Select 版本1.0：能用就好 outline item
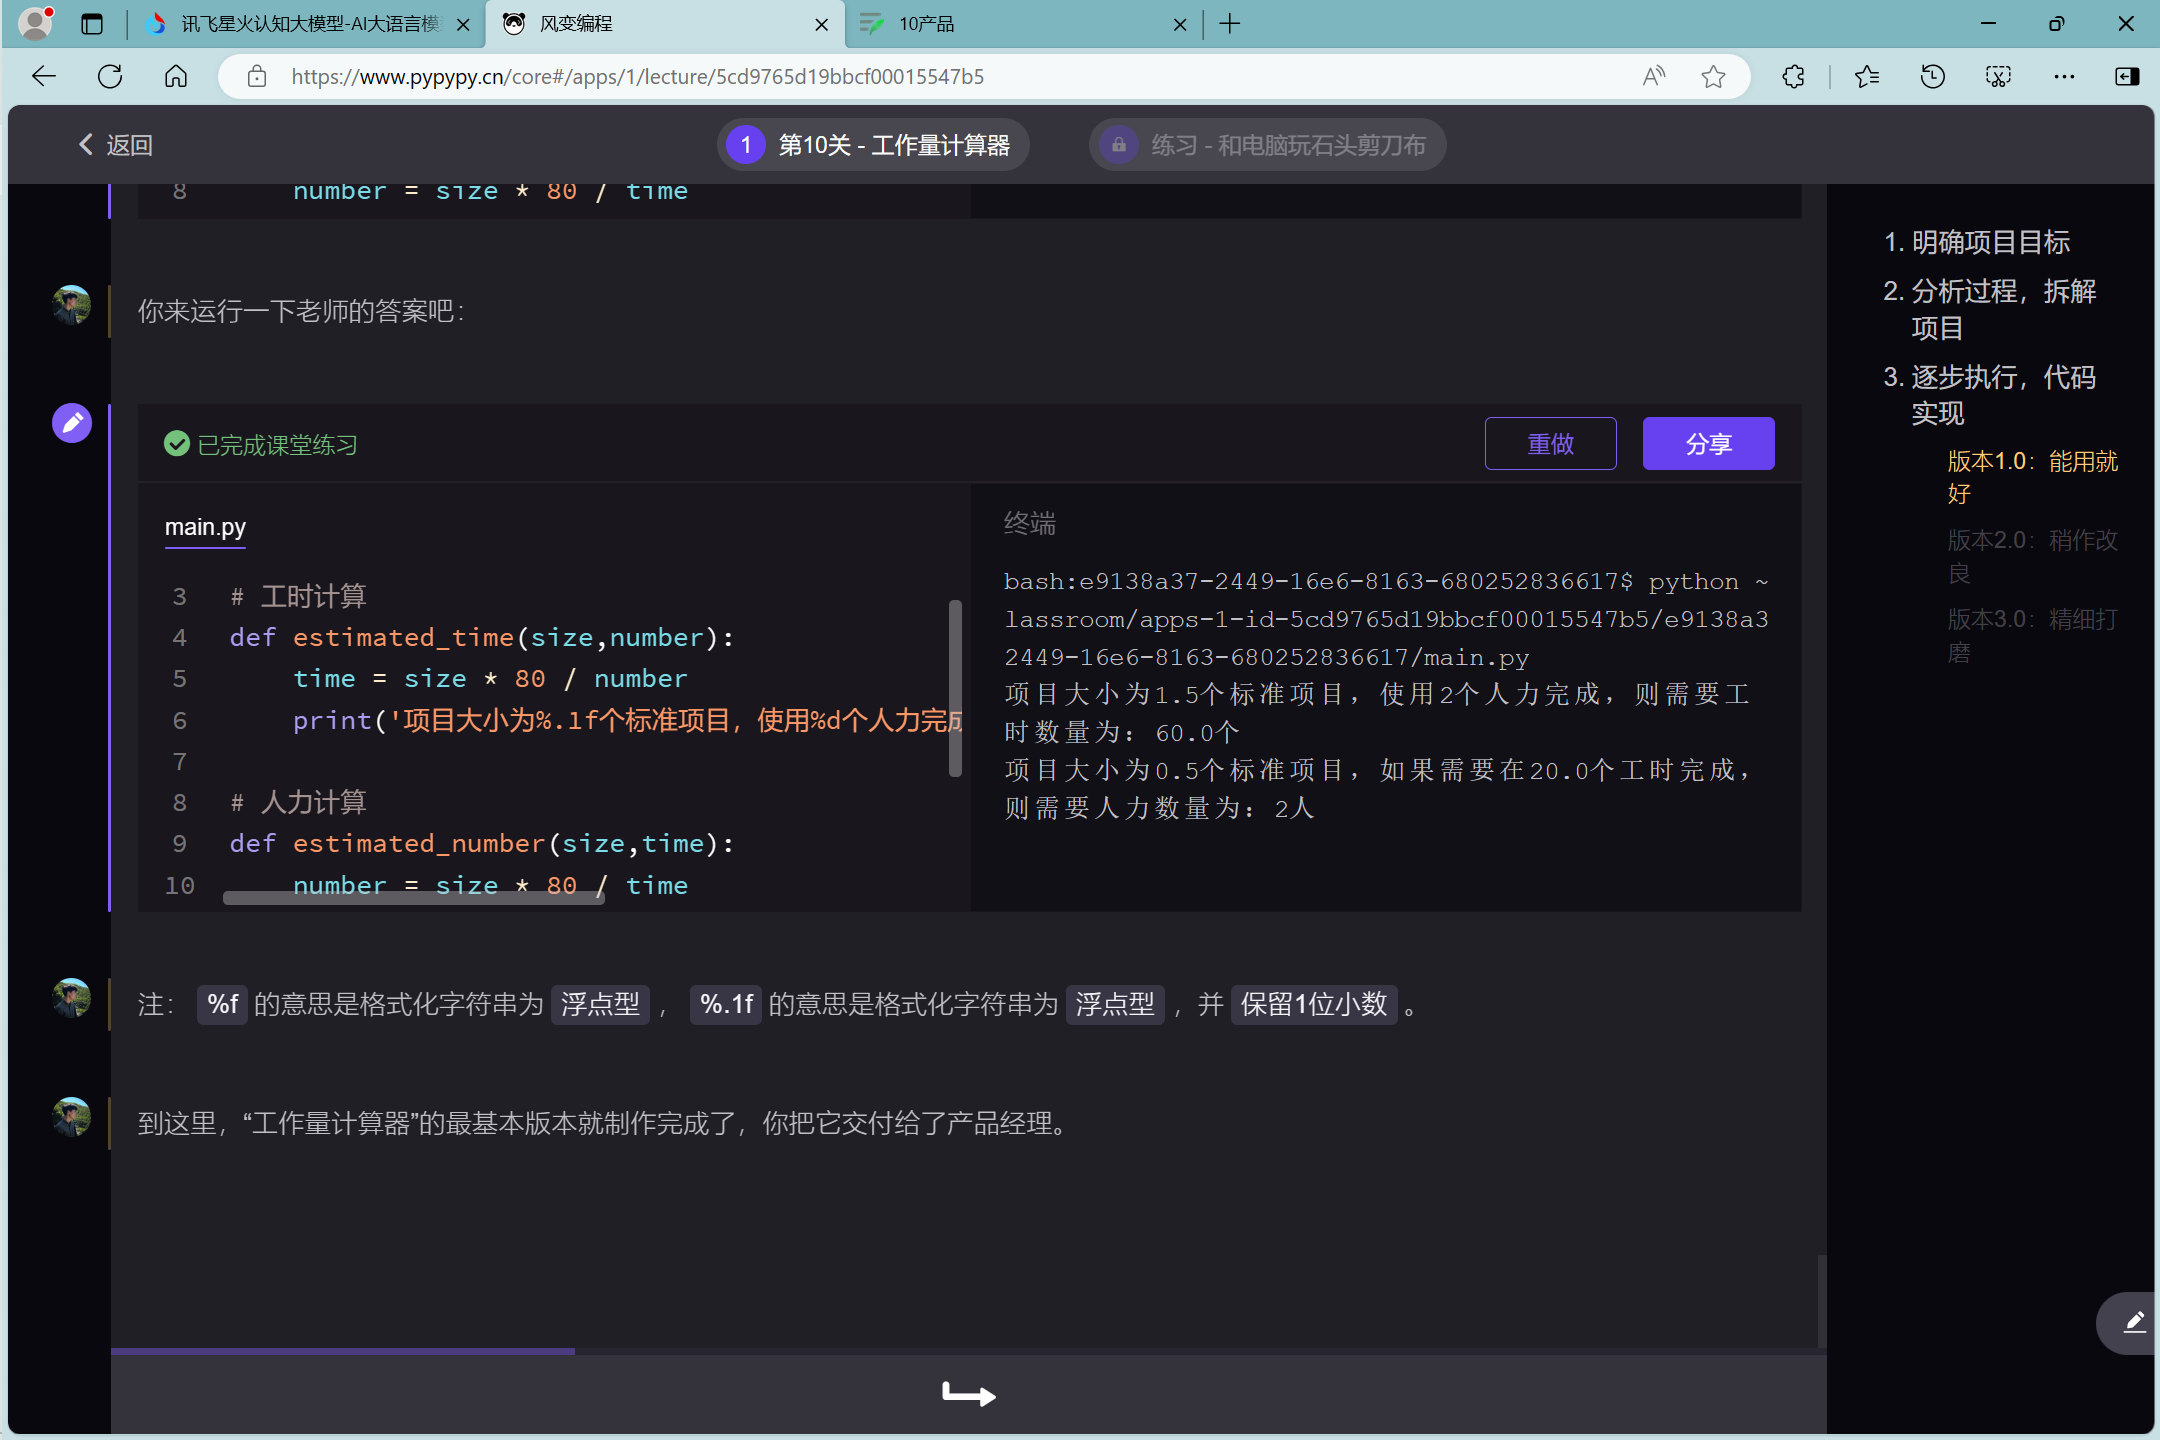2160x1440 pixels. coord(2032,478)
